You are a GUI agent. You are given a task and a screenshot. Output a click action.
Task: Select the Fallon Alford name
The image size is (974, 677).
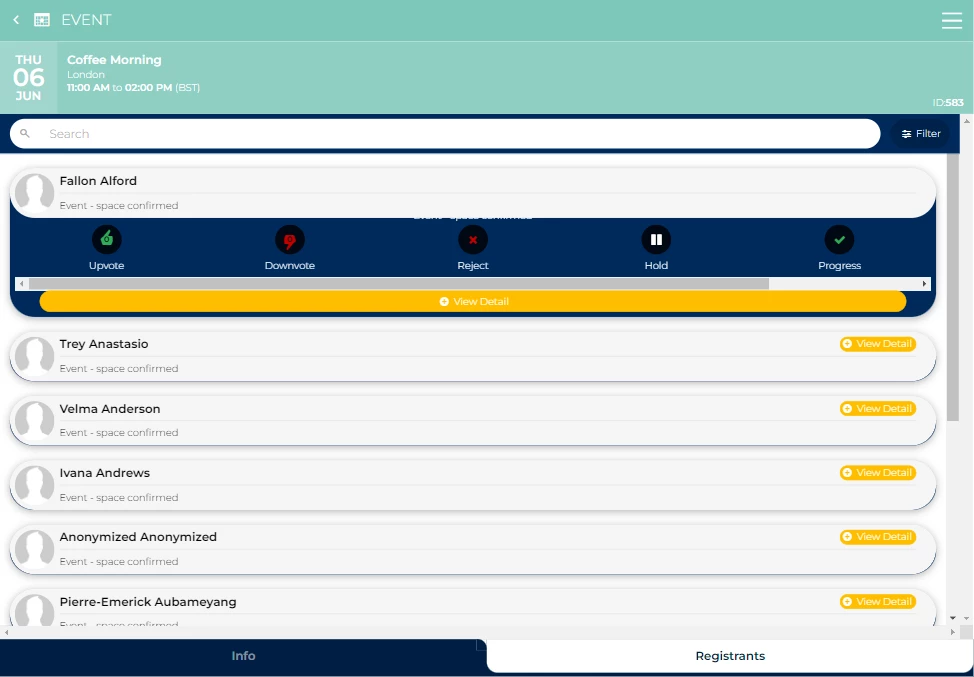click(98, 181)
